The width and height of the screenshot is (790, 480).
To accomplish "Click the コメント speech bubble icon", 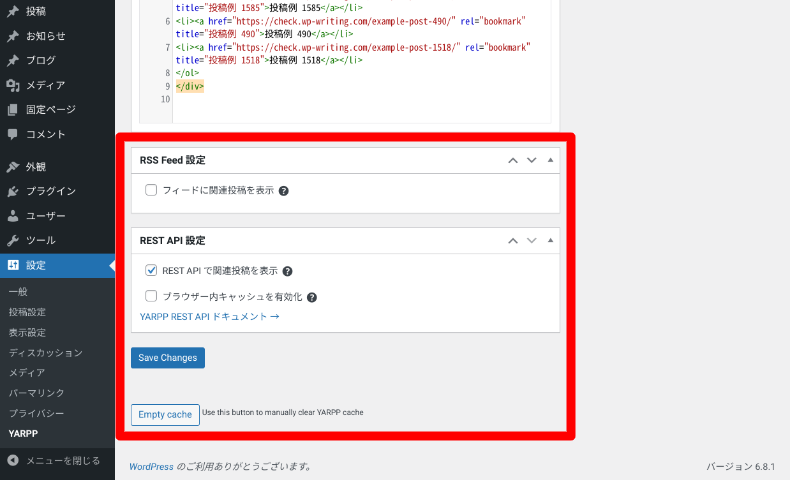I will click(x=13, y=134).
